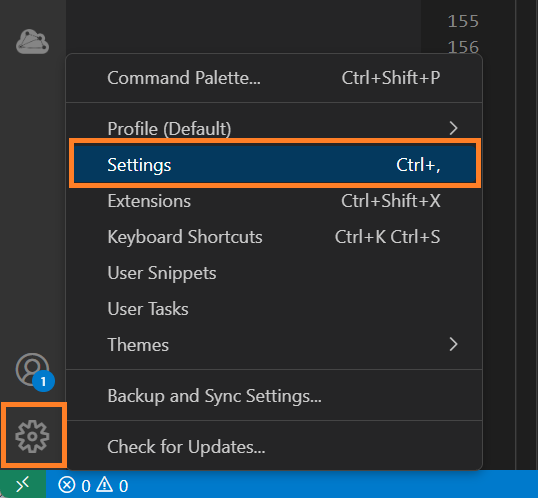Click the remote window status bar icon
Image resolution: width=538 pixels, height=498 pixels.
coord(23,485)
